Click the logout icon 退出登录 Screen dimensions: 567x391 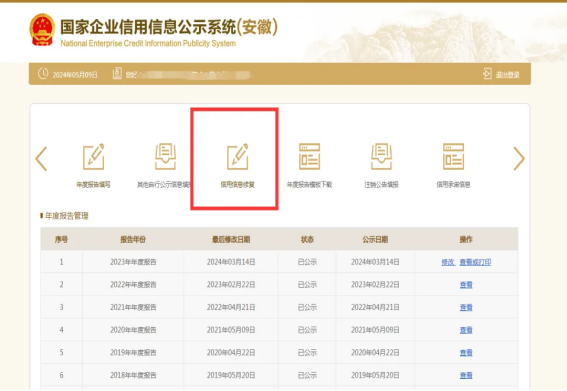pos(487,73)
